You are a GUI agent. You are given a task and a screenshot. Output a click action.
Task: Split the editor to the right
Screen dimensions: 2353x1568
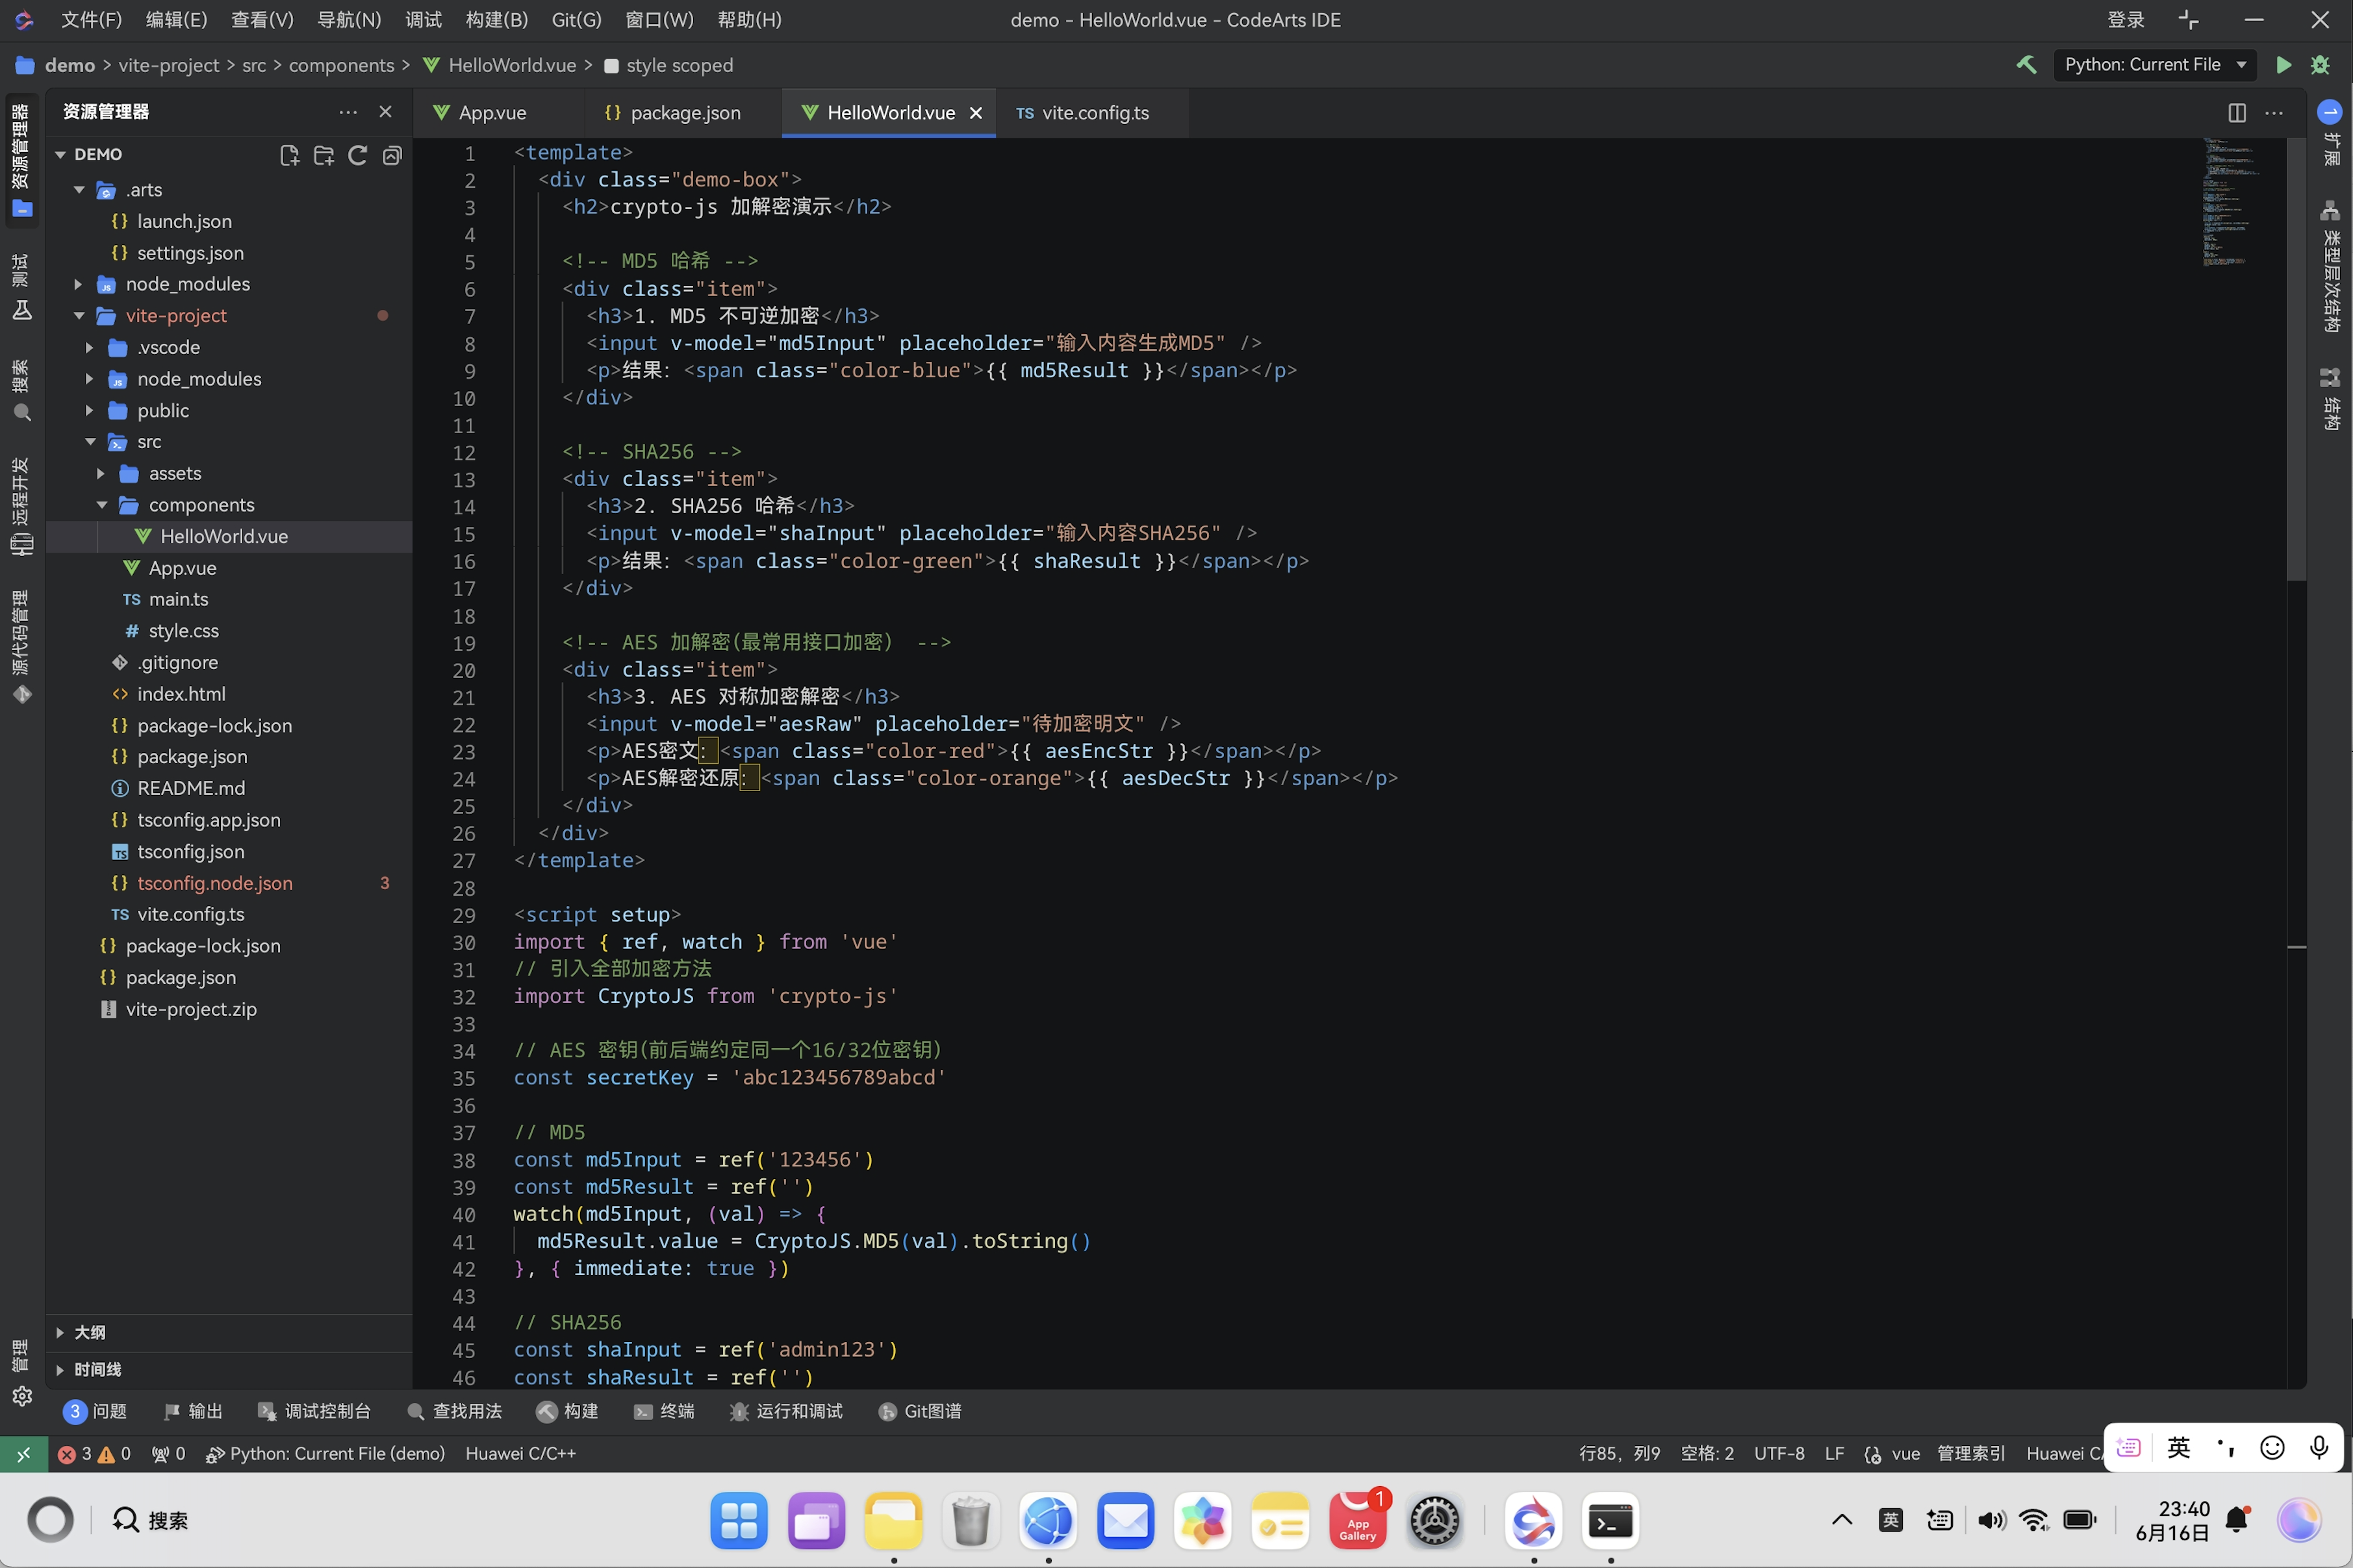[x=2237, y=113]
